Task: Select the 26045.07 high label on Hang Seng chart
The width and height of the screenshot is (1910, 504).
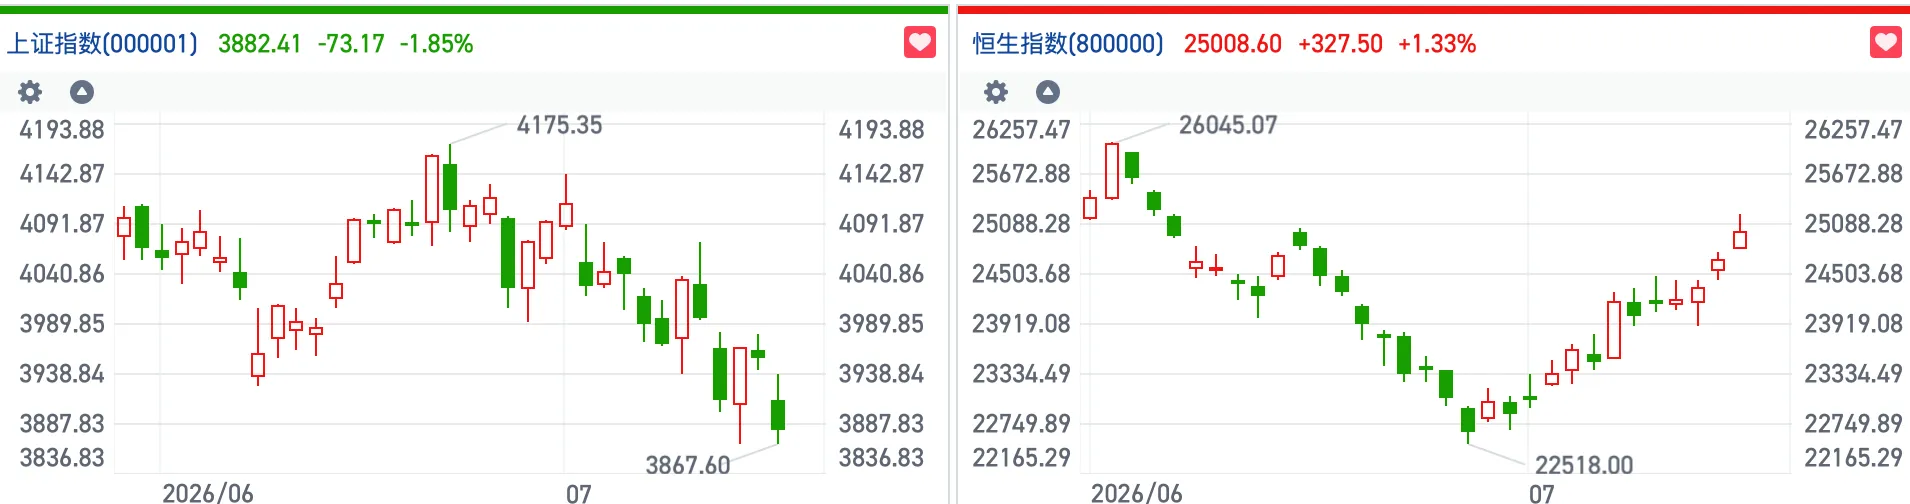Action: (x=1228, y=125)
